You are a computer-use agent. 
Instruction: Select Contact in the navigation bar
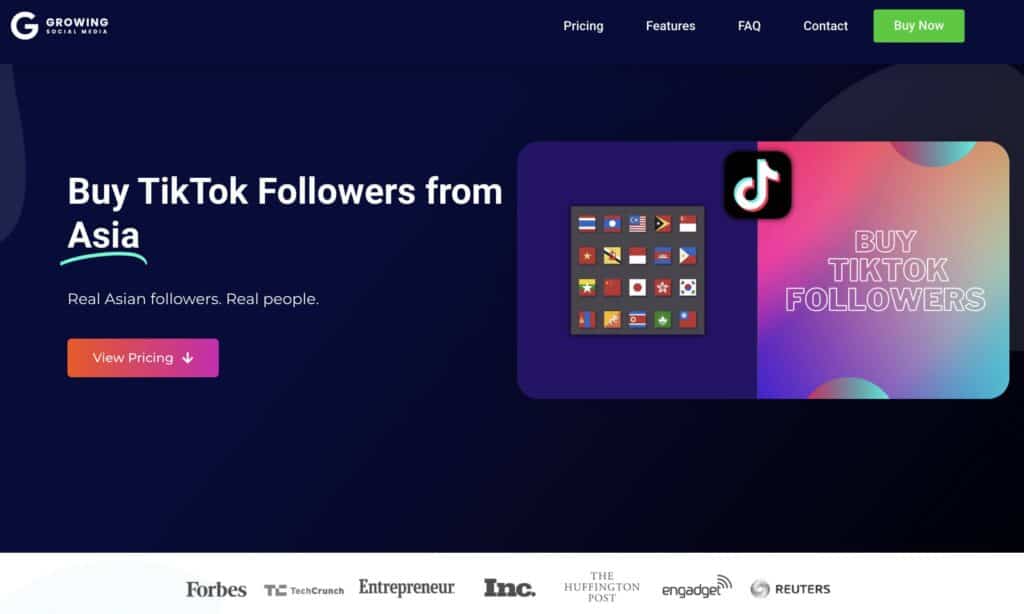(825, 26)
